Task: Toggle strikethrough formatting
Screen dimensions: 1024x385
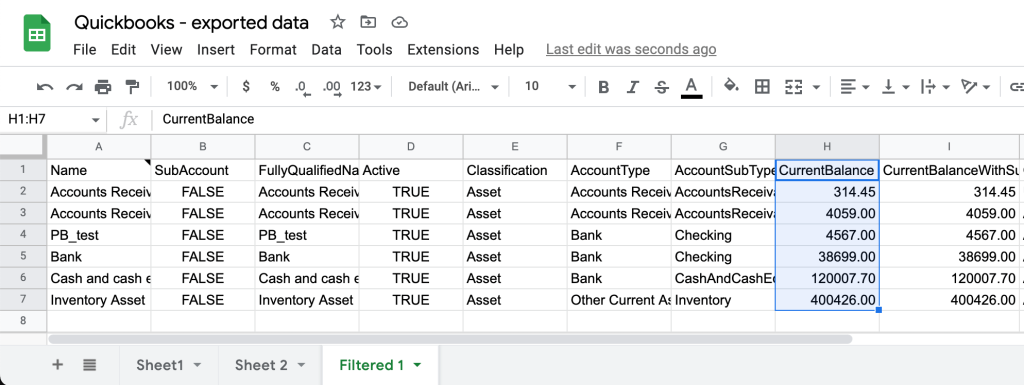Action: [662, 87]
